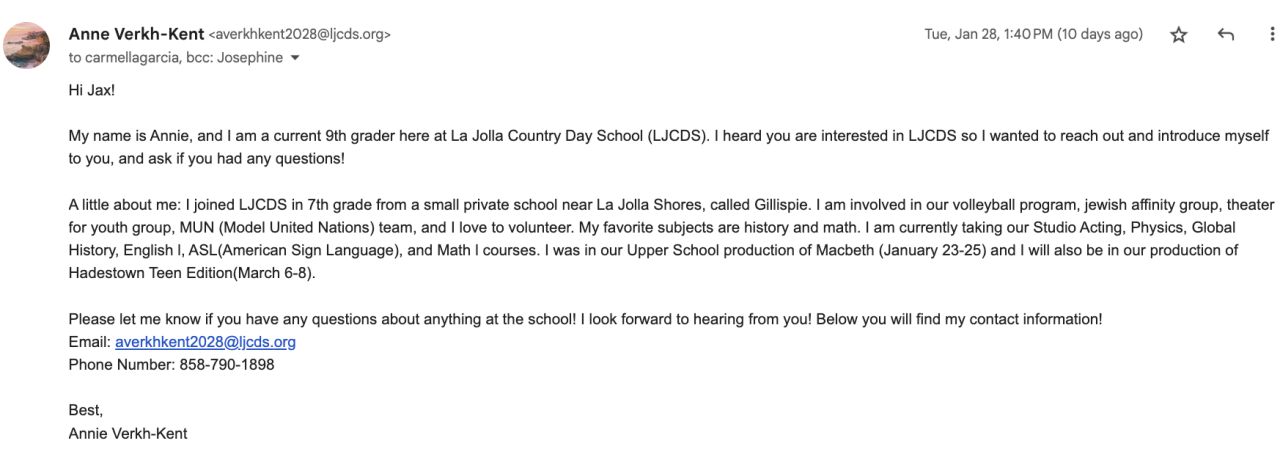This screenshot has height=449, width=1280.
Task: Click the Reply arrow icon
Action: click(1226, 35)
